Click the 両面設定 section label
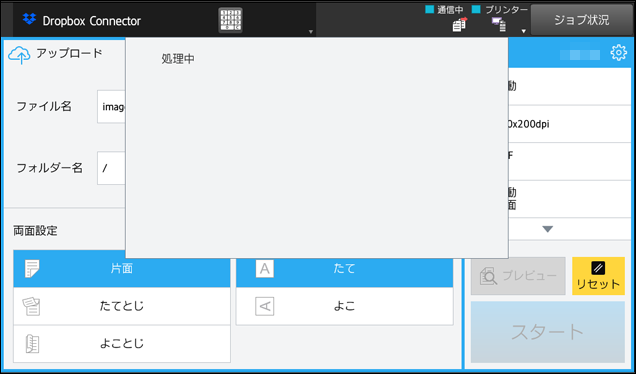This screenshot has width=636, height=374. 35,231
